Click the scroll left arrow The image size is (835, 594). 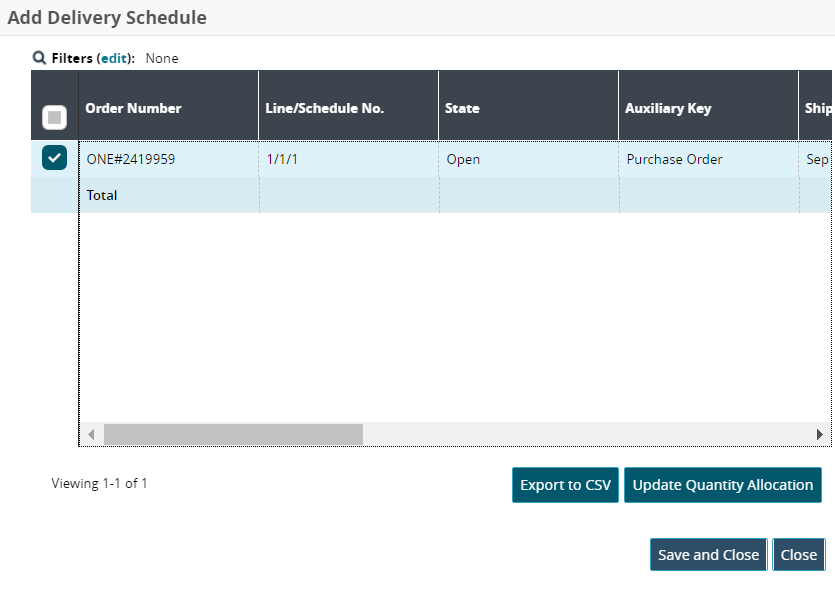[91, 434]
